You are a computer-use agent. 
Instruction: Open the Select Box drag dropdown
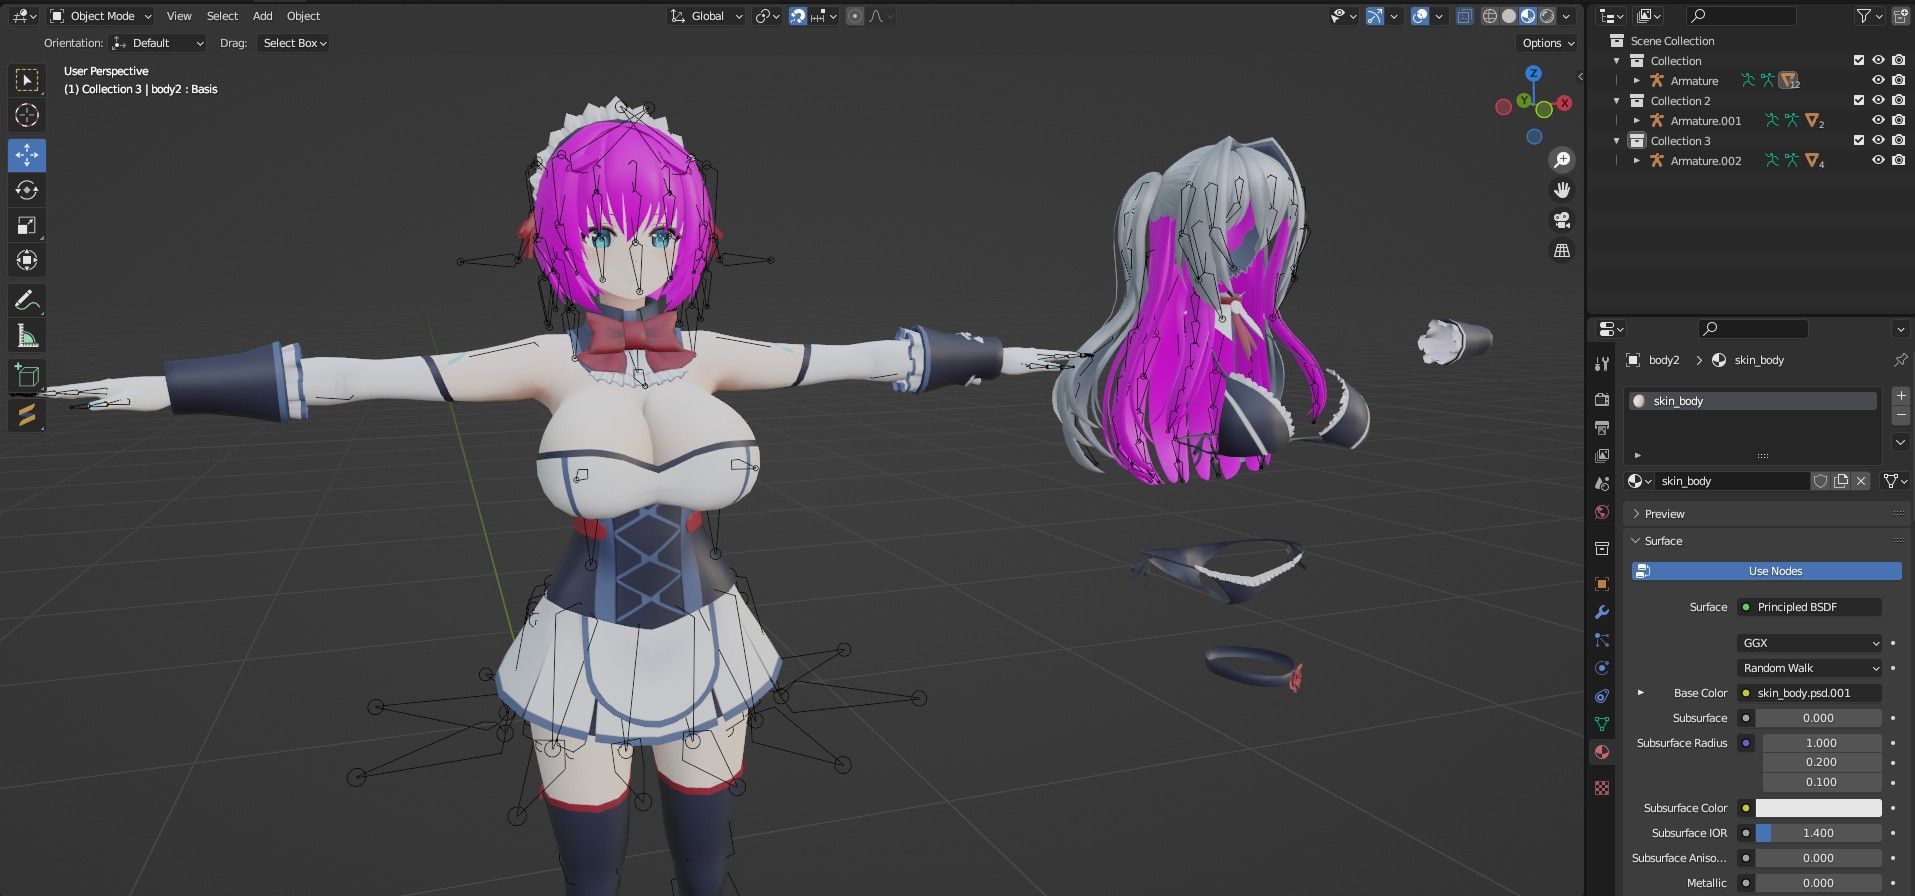(x=294, y=43)
